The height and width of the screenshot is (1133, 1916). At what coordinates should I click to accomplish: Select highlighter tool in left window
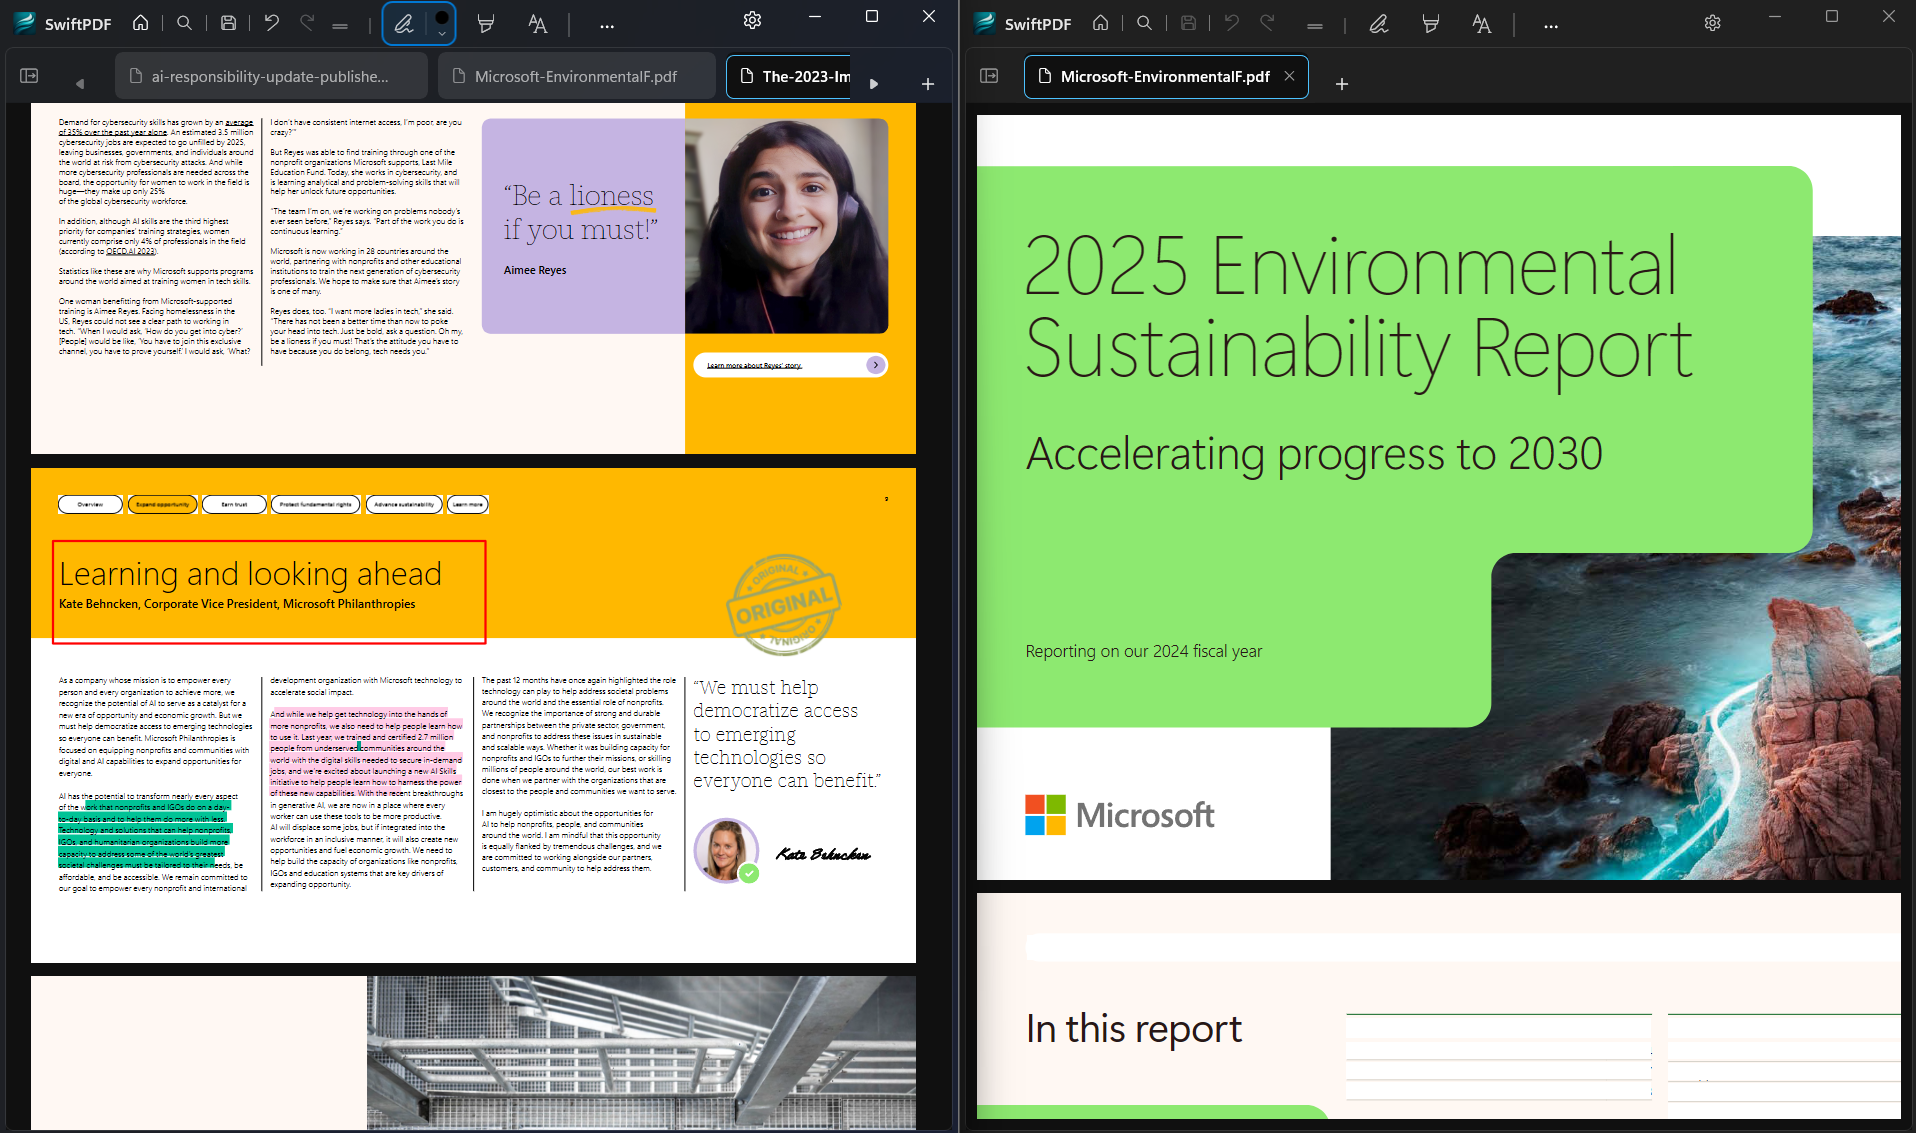(x=486, y=24)
